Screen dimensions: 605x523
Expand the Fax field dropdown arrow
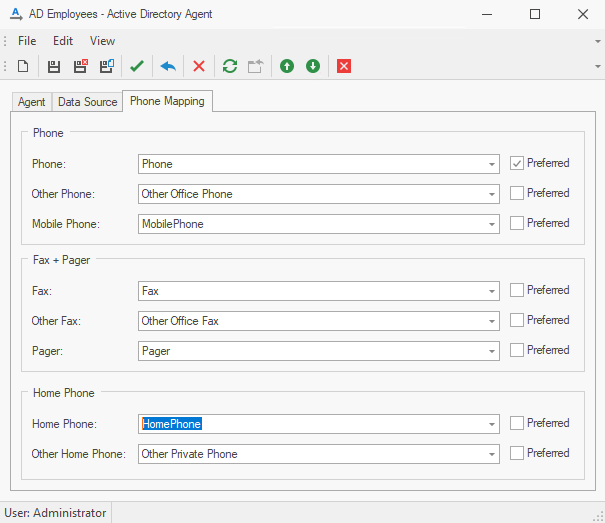tap(492, 291)
